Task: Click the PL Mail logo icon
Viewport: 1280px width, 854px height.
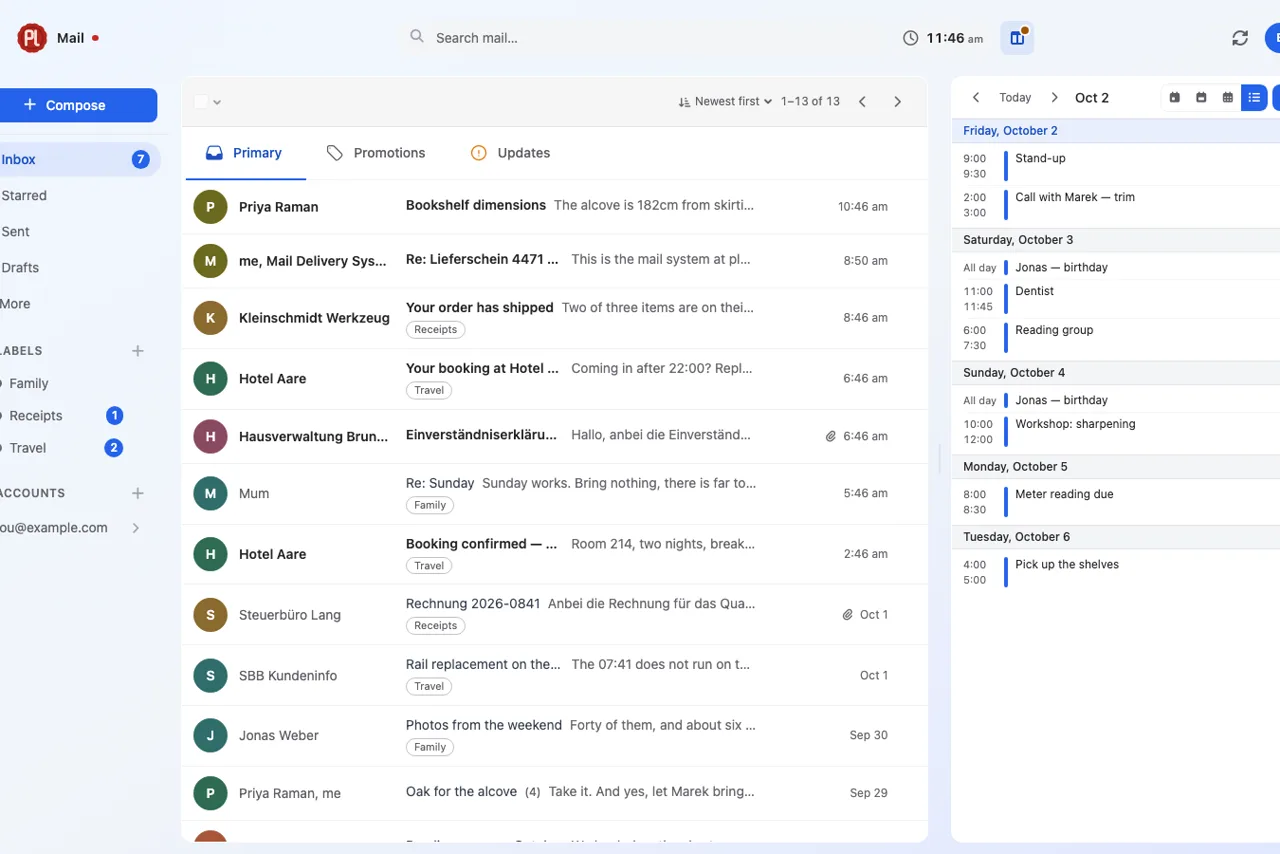Action: coord(32,38)
